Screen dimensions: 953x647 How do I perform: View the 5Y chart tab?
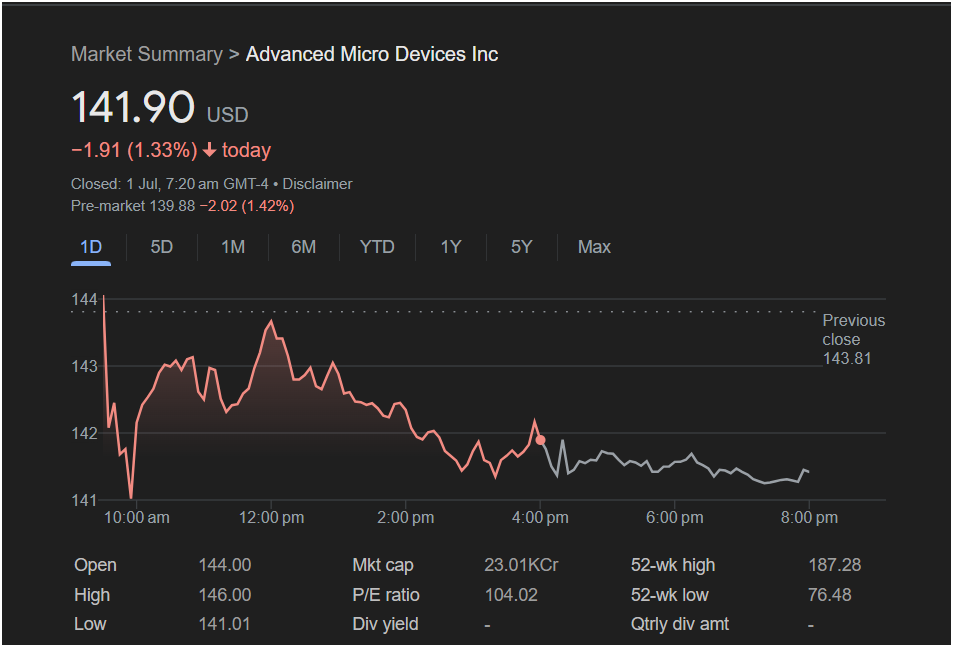pyautogui.click(x=521, y=247)
